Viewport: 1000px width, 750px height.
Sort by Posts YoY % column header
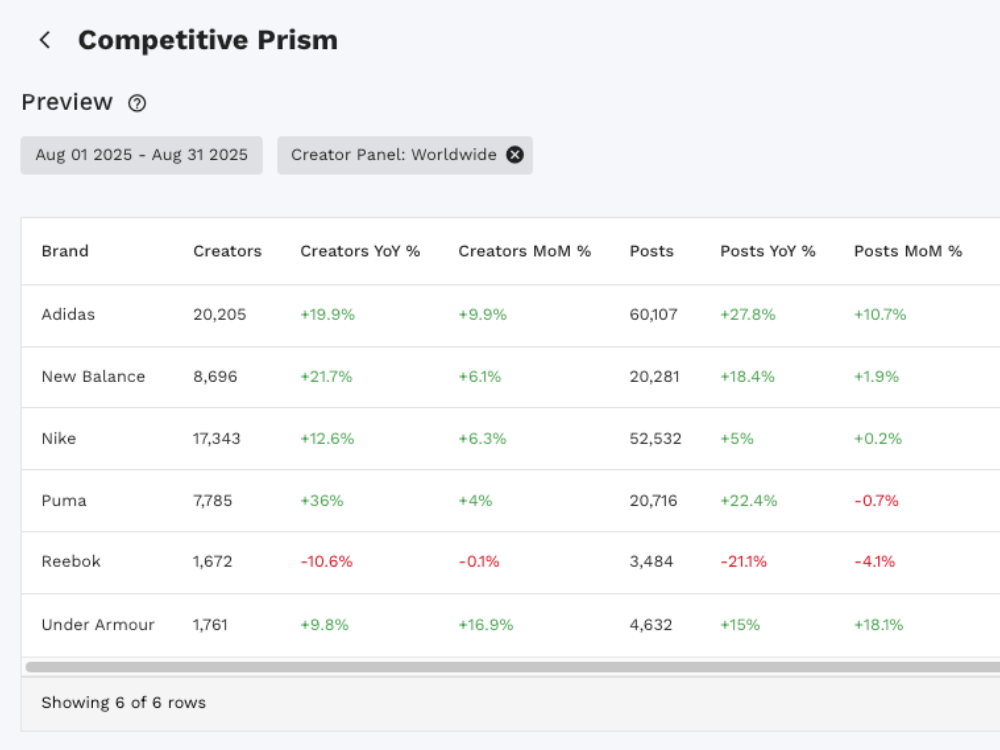click(767, 251)
